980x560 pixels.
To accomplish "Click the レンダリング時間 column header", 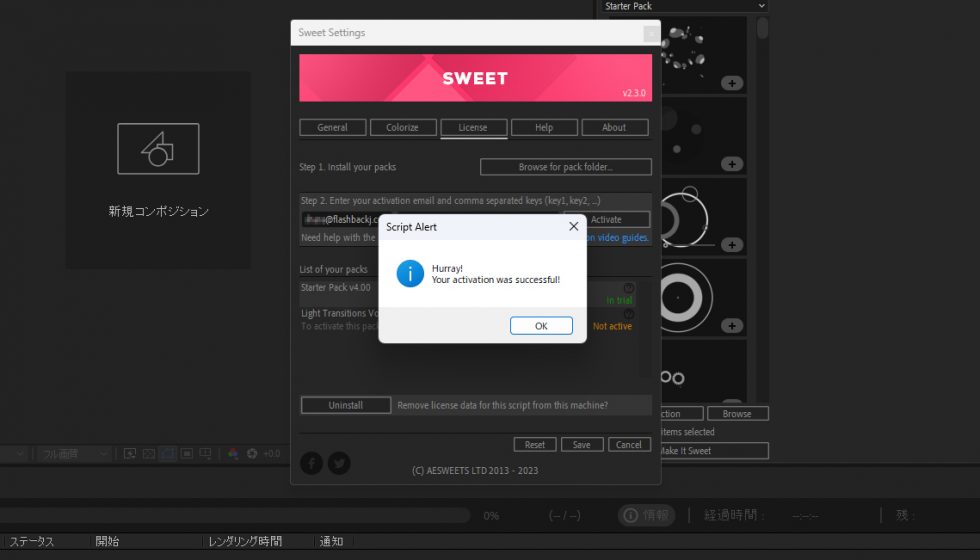I will click(245, 541).
